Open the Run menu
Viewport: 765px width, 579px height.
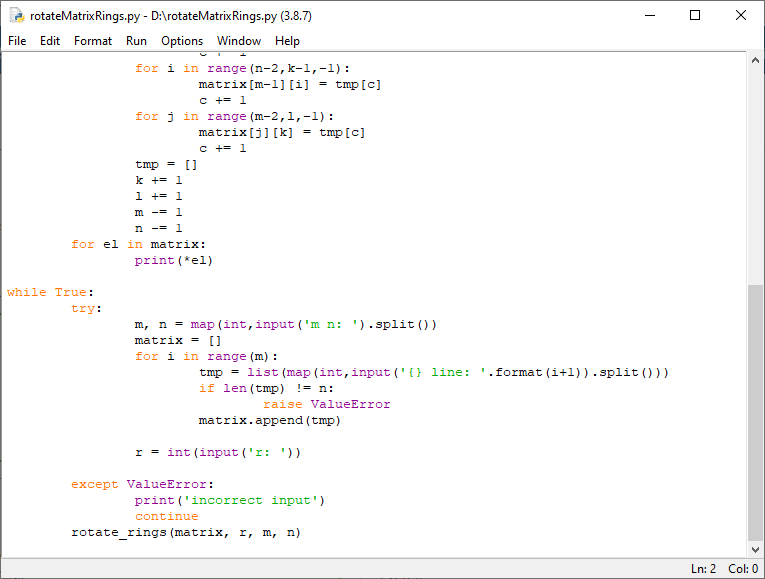(136, 41)
